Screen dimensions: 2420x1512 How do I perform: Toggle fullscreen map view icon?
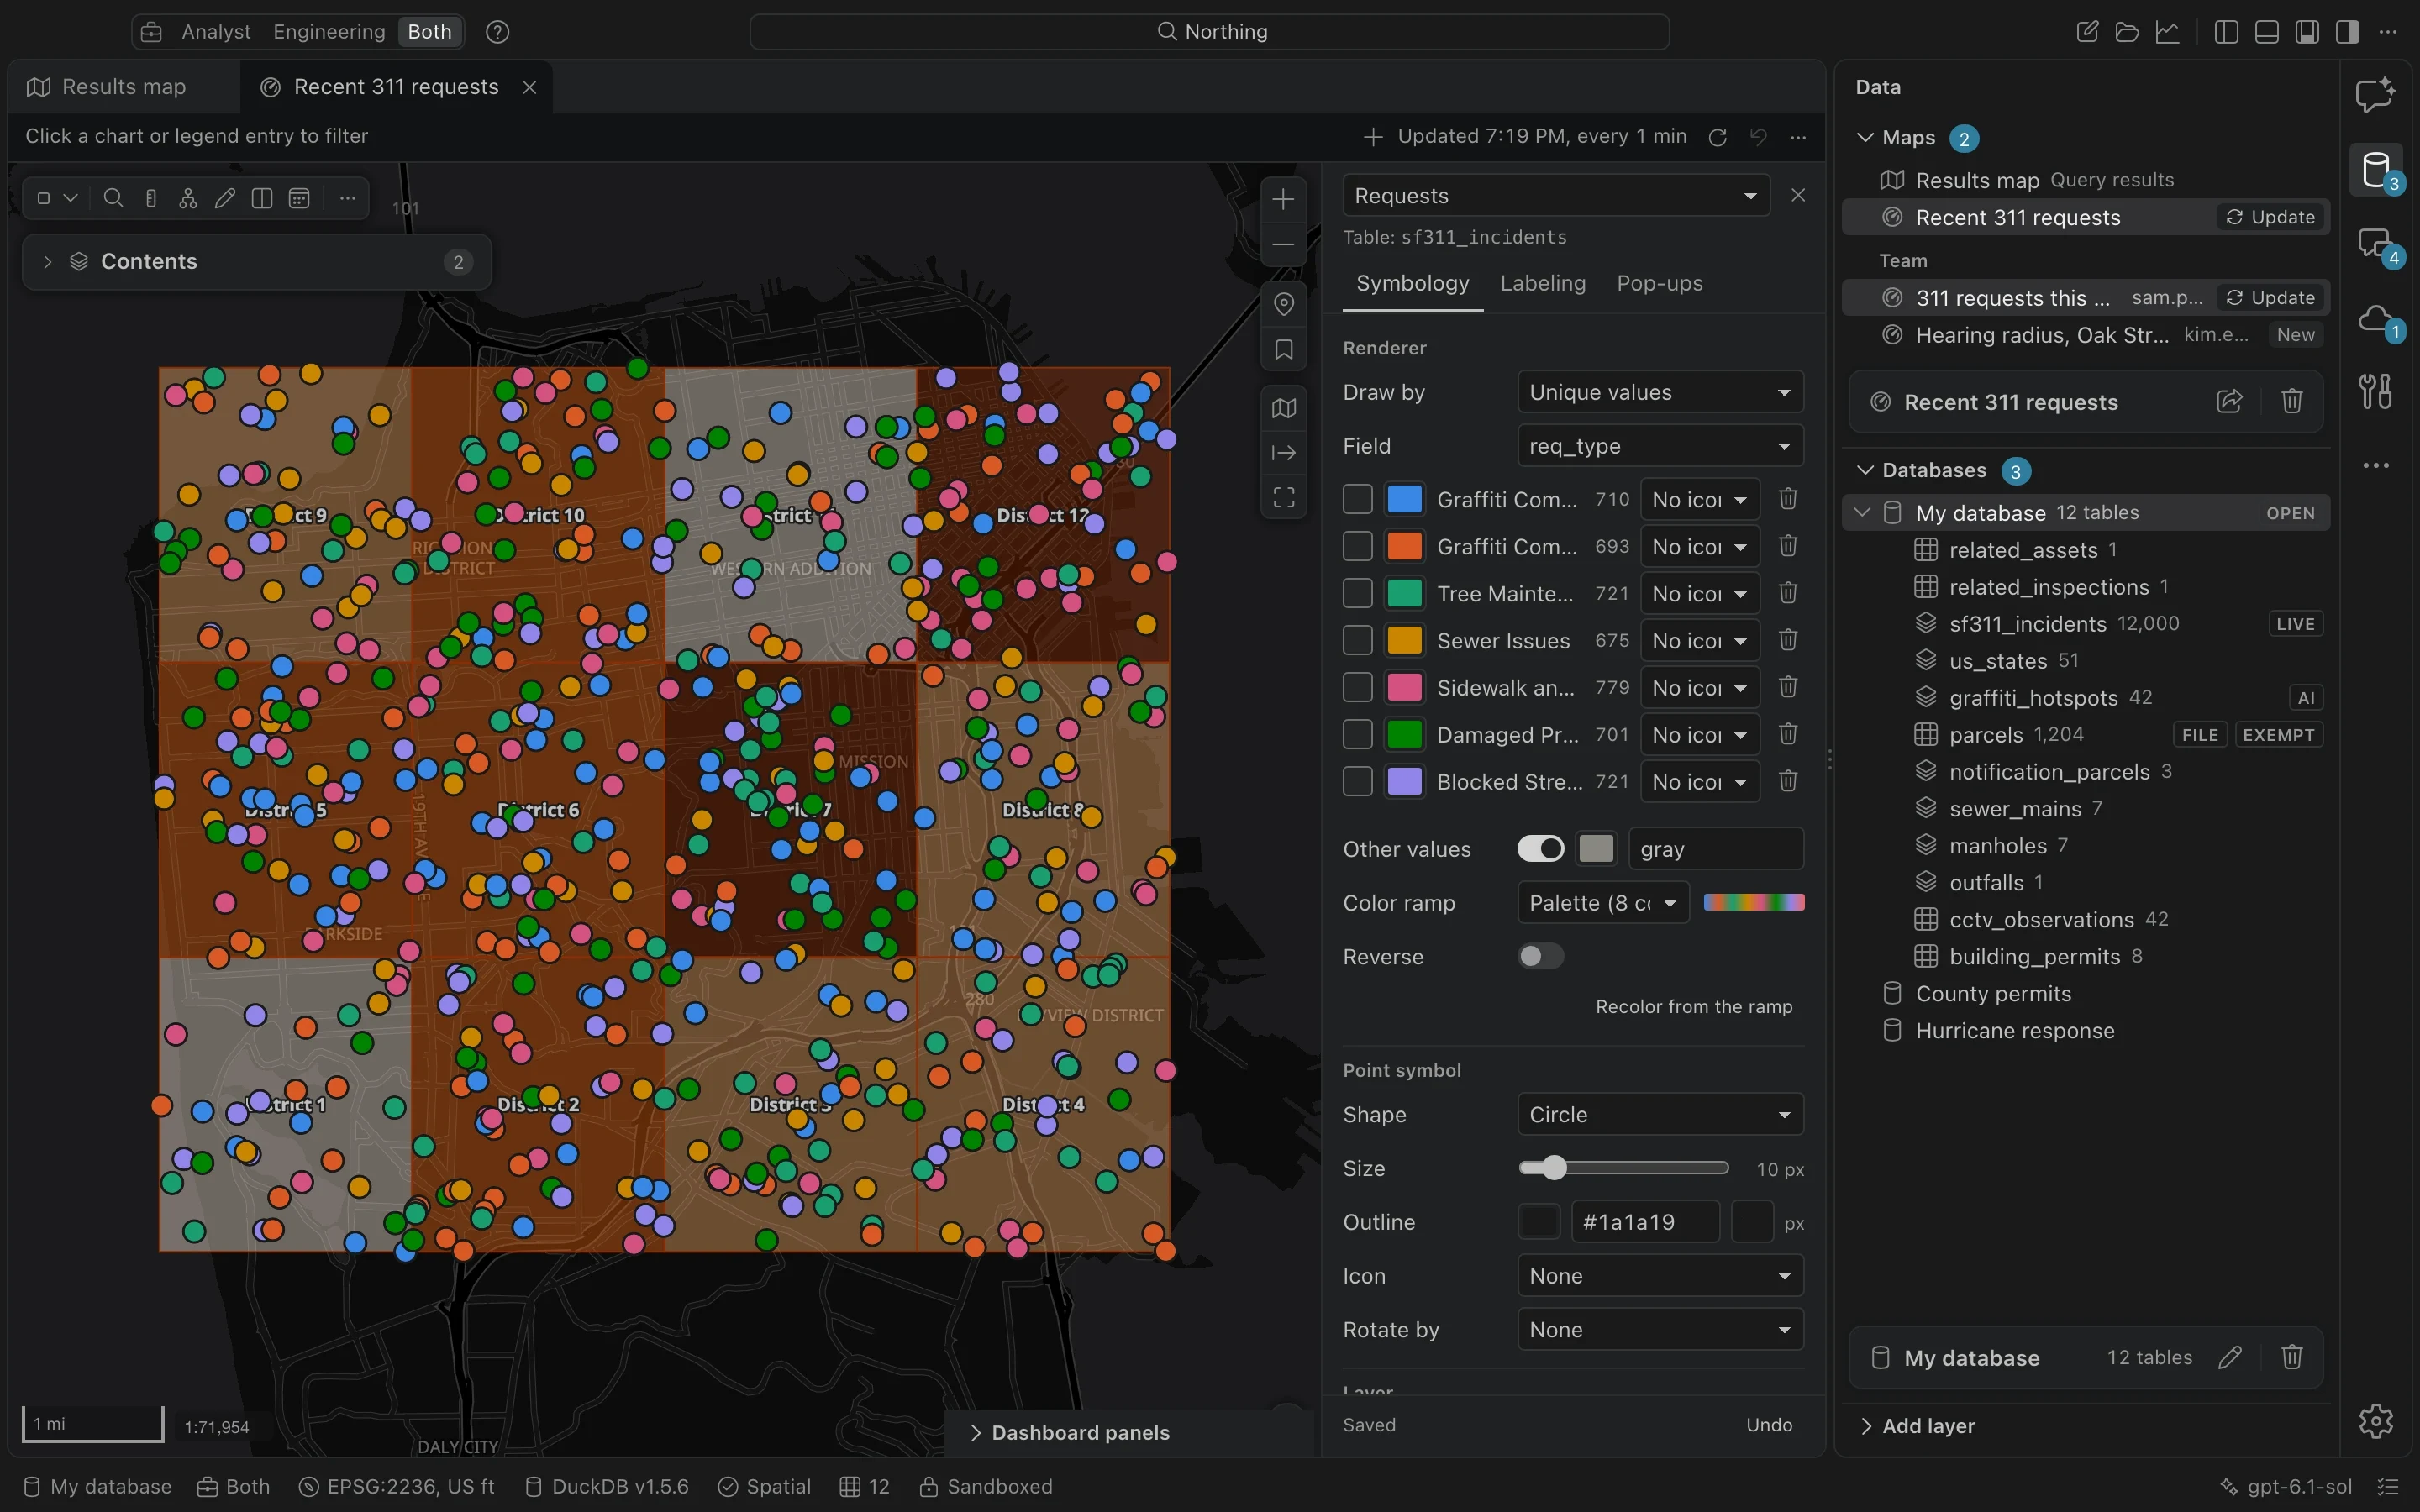[1284, 497]
